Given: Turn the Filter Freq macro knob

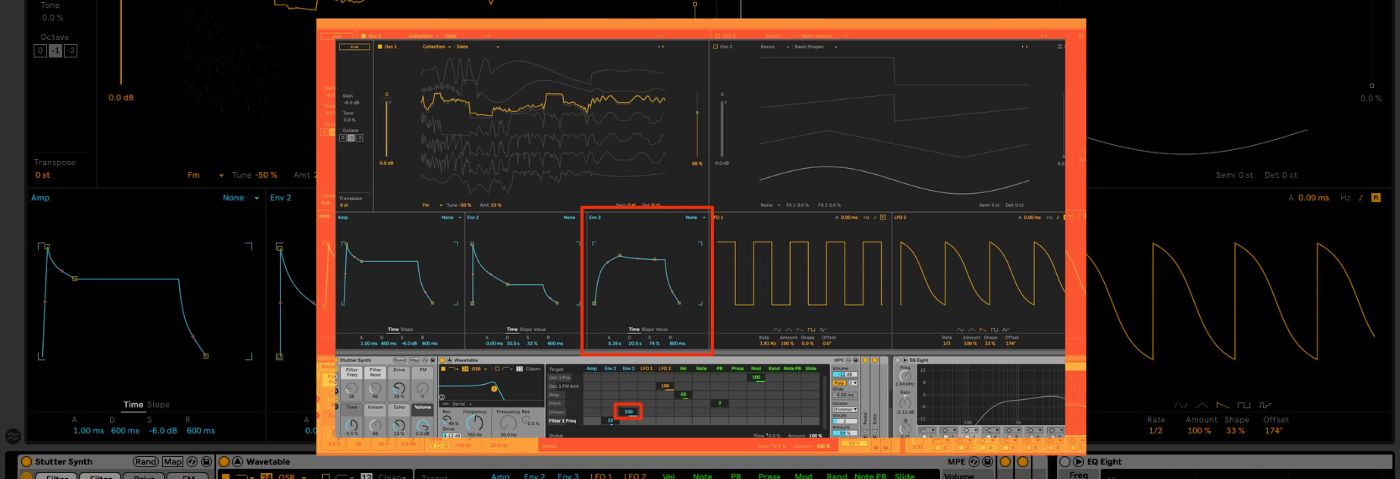Looking at the screenshot, I should 351,388.
